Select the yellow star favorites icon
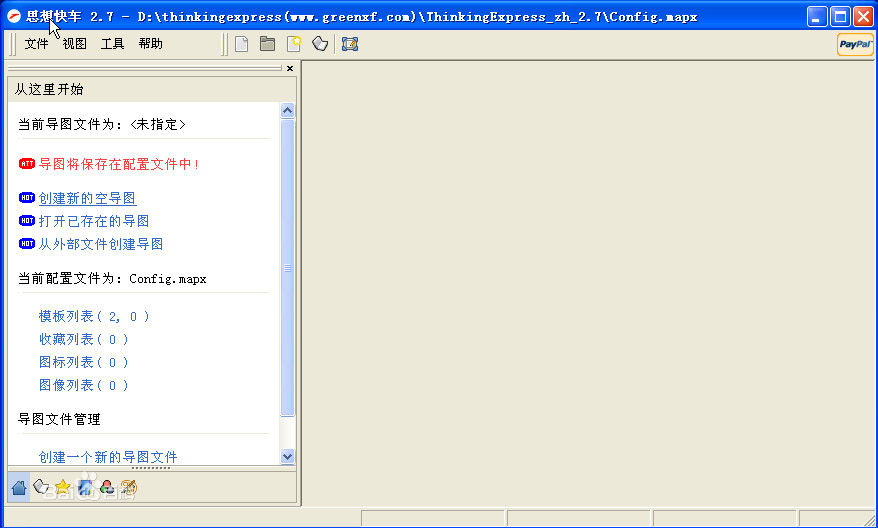The width and height of the screenshot is (878, 528). [63, 488]
